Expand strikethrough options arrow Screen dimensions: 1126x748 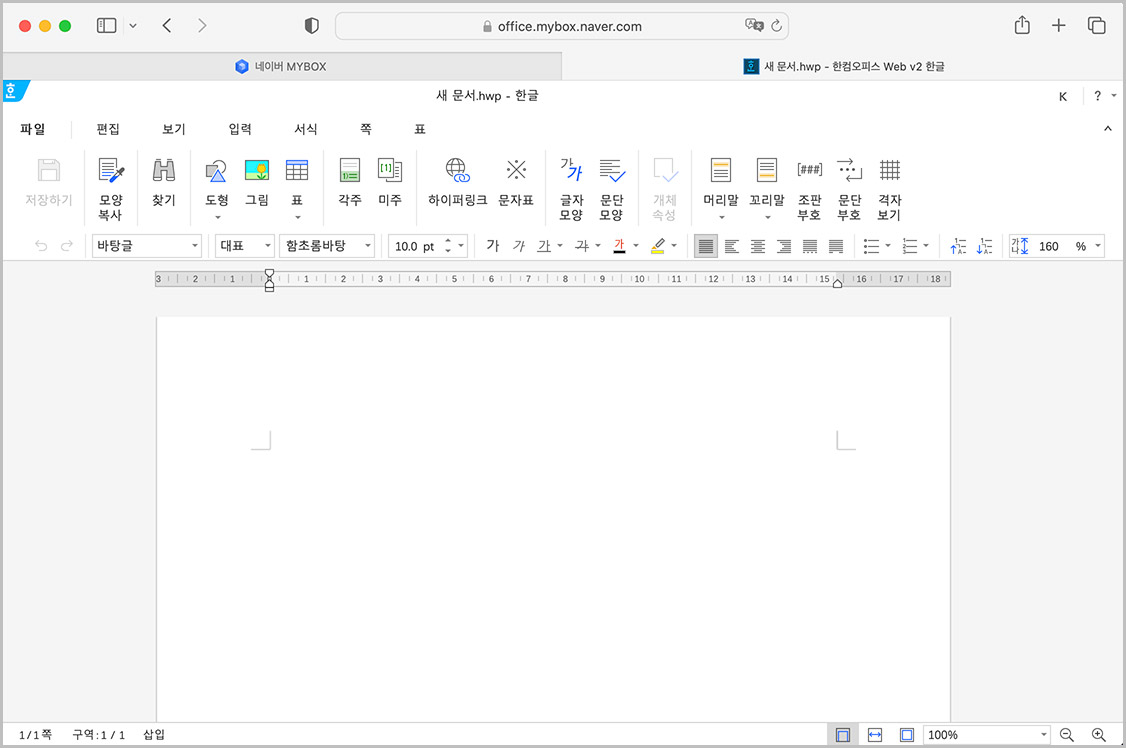click(x=597, y=246)
